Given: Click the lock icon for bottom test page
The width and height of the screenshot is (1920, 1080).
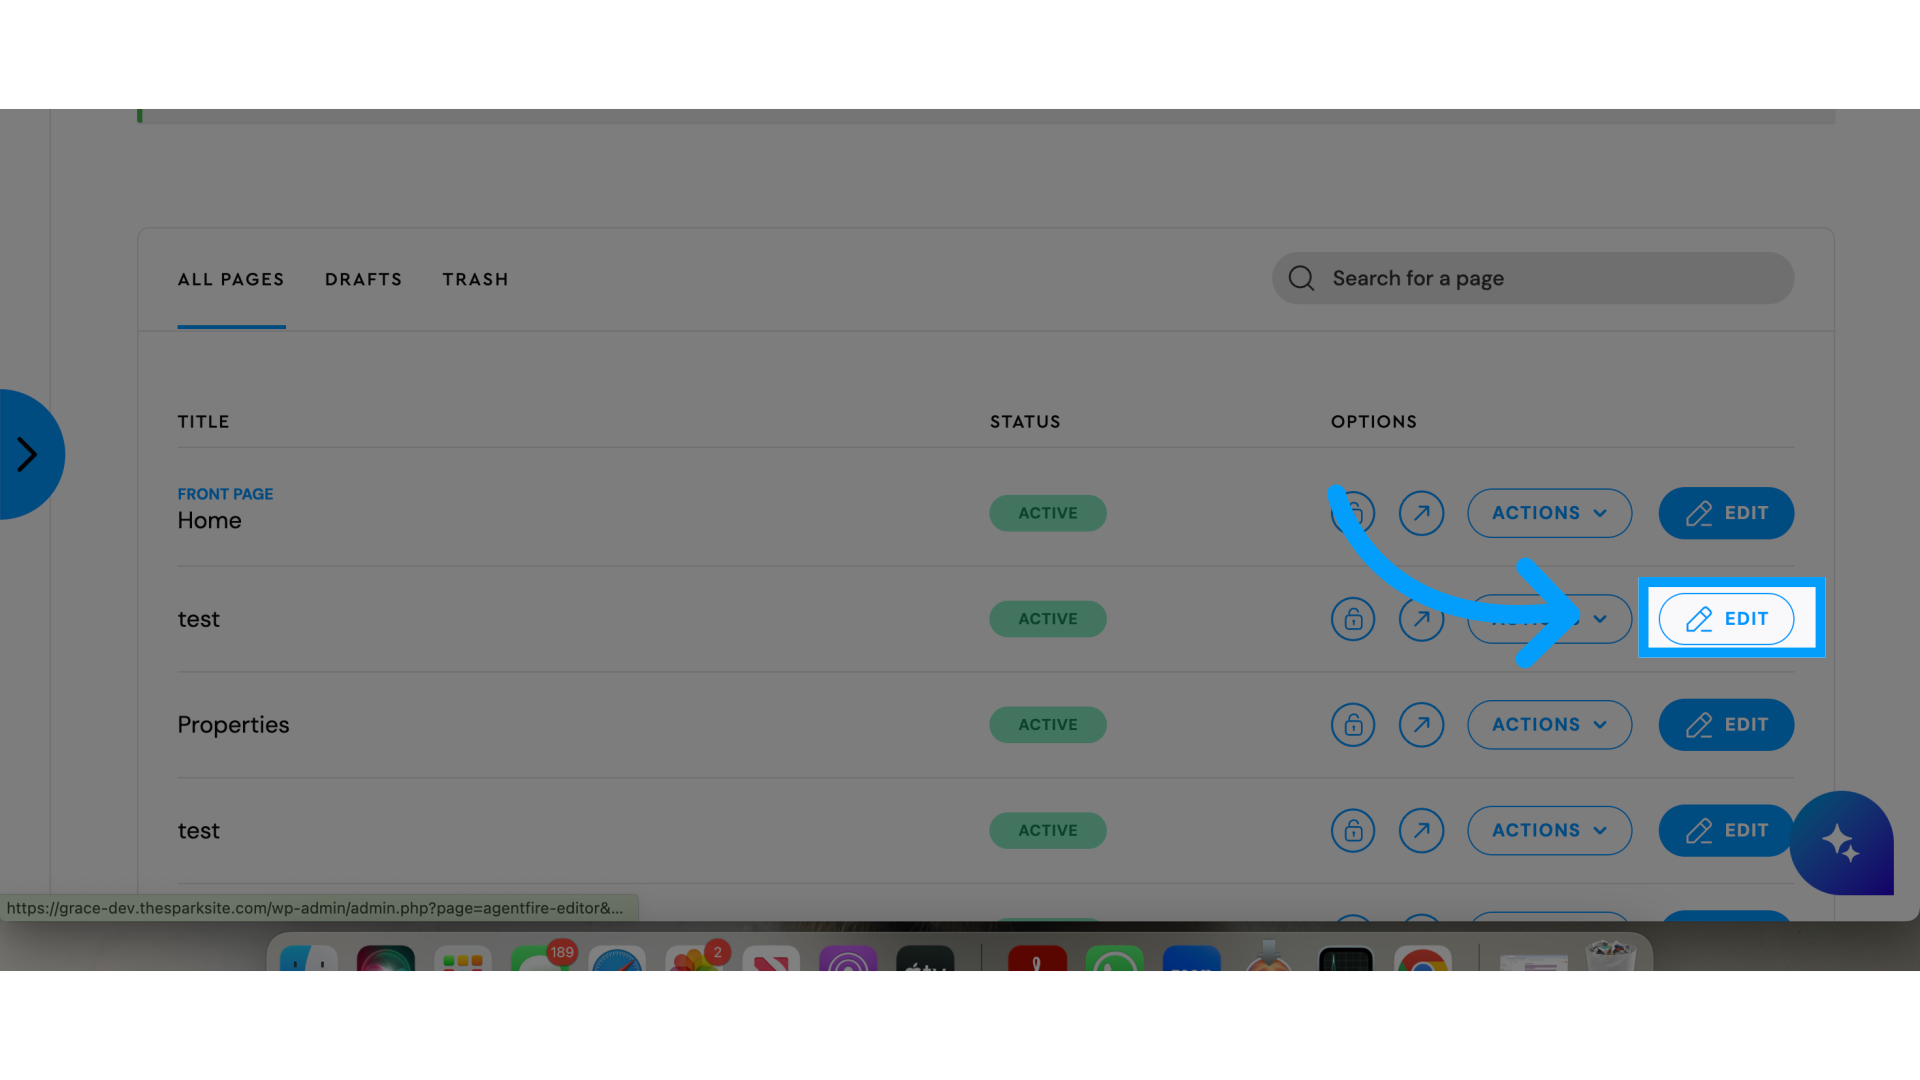Looking at the screenshot, I should (x=1353, y=829).
